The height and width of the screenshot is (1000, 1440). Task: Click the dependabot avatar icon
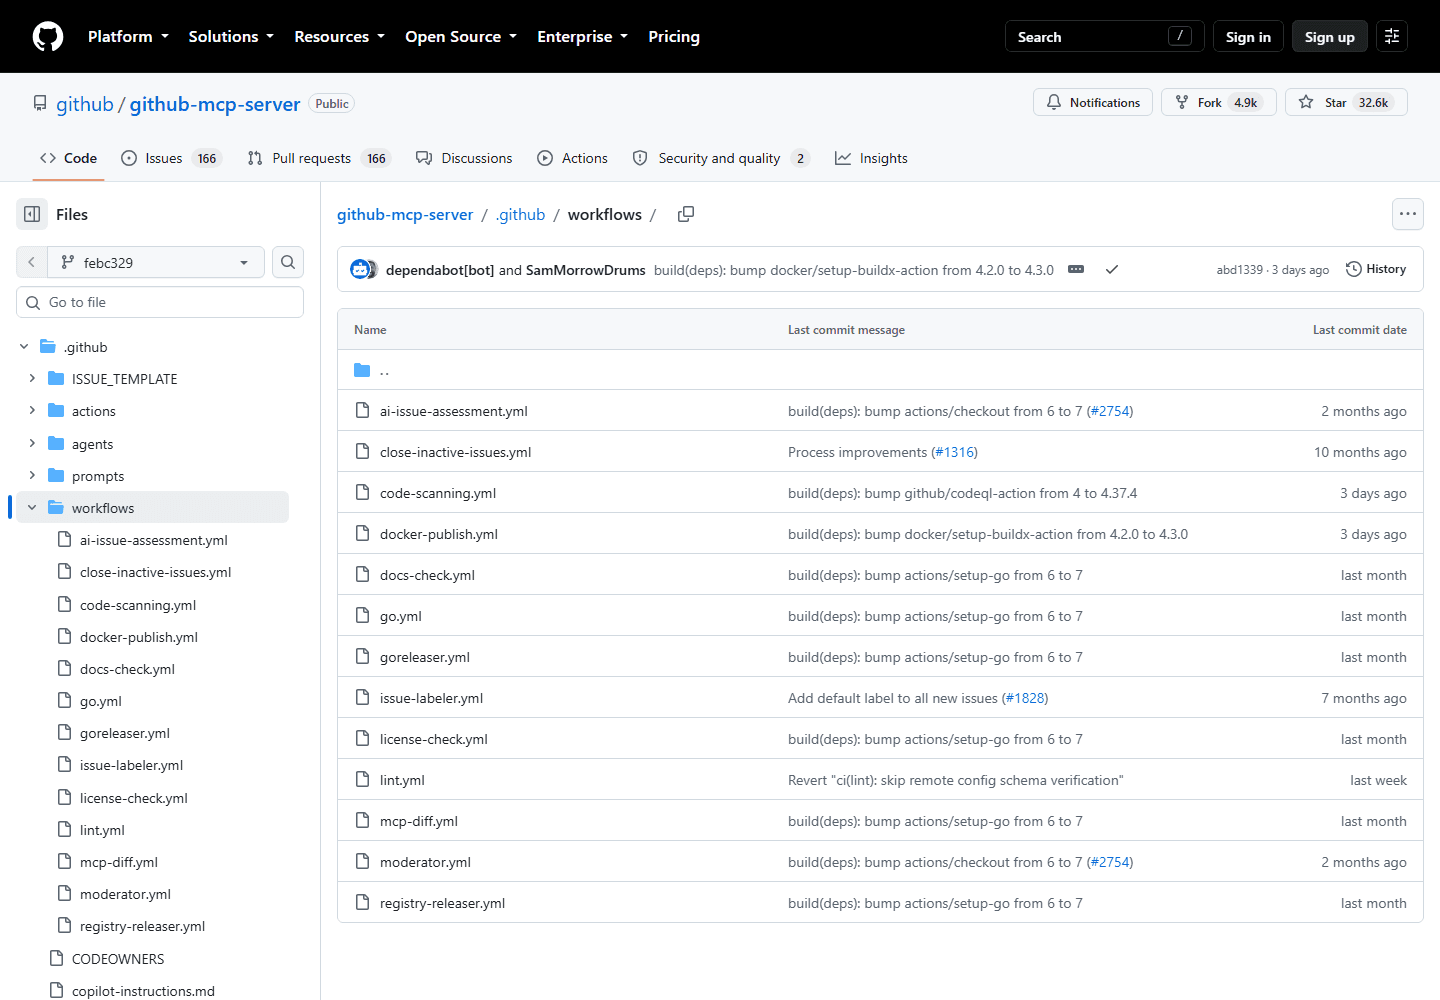pos(360,270)
